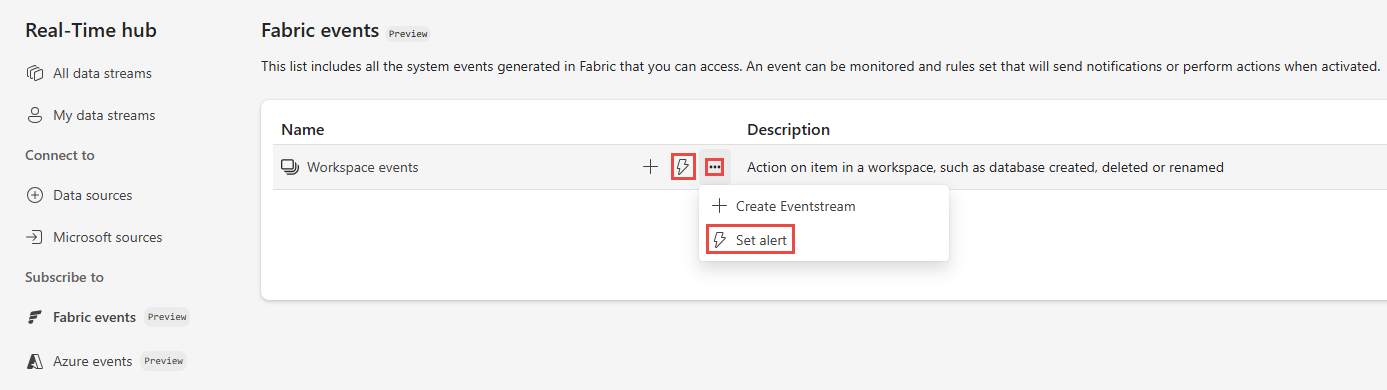
Task: Open the Workspace events name link
Action: tap(362, 167)
